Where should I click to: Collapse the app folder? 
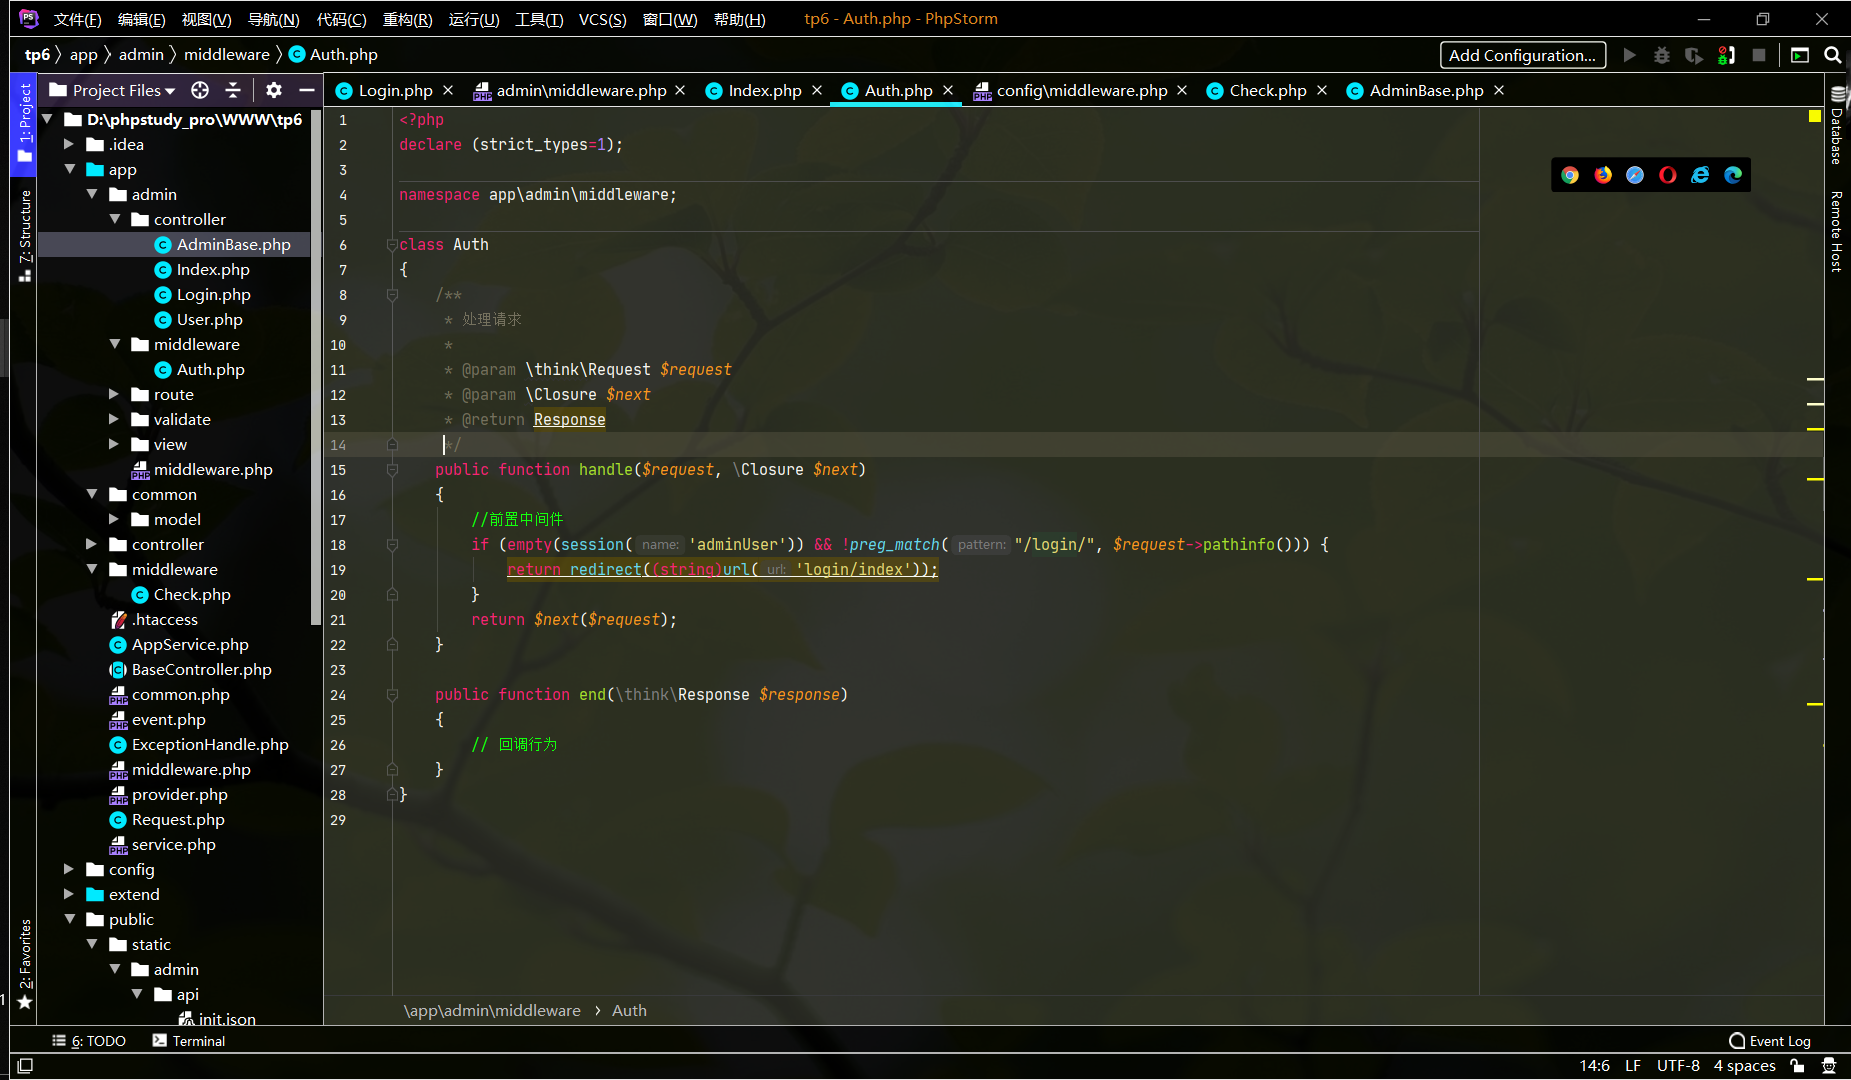(x=70, y=169)
